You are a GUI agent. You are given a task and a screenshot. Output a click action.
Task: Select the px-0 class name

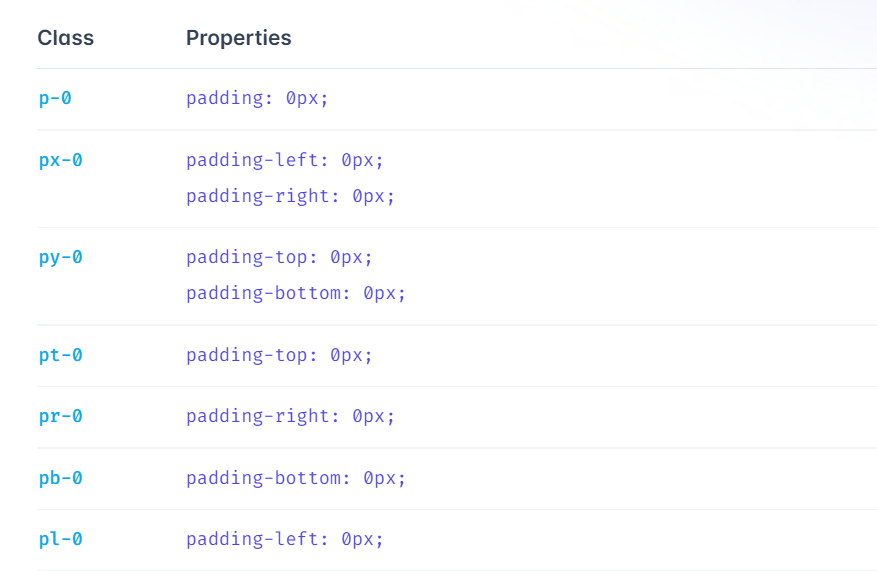point(60,161)
